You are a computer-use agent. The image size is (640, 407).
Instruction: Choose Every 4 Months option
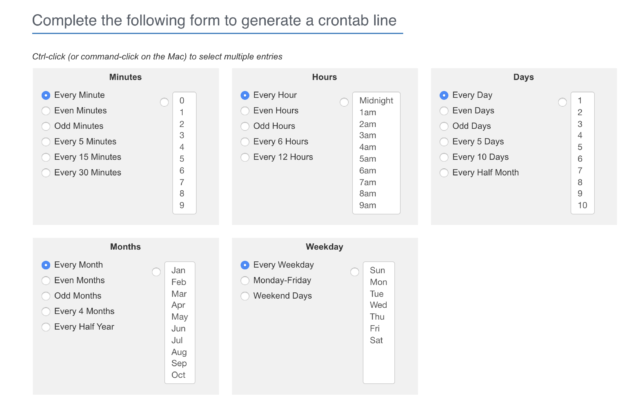46,311
